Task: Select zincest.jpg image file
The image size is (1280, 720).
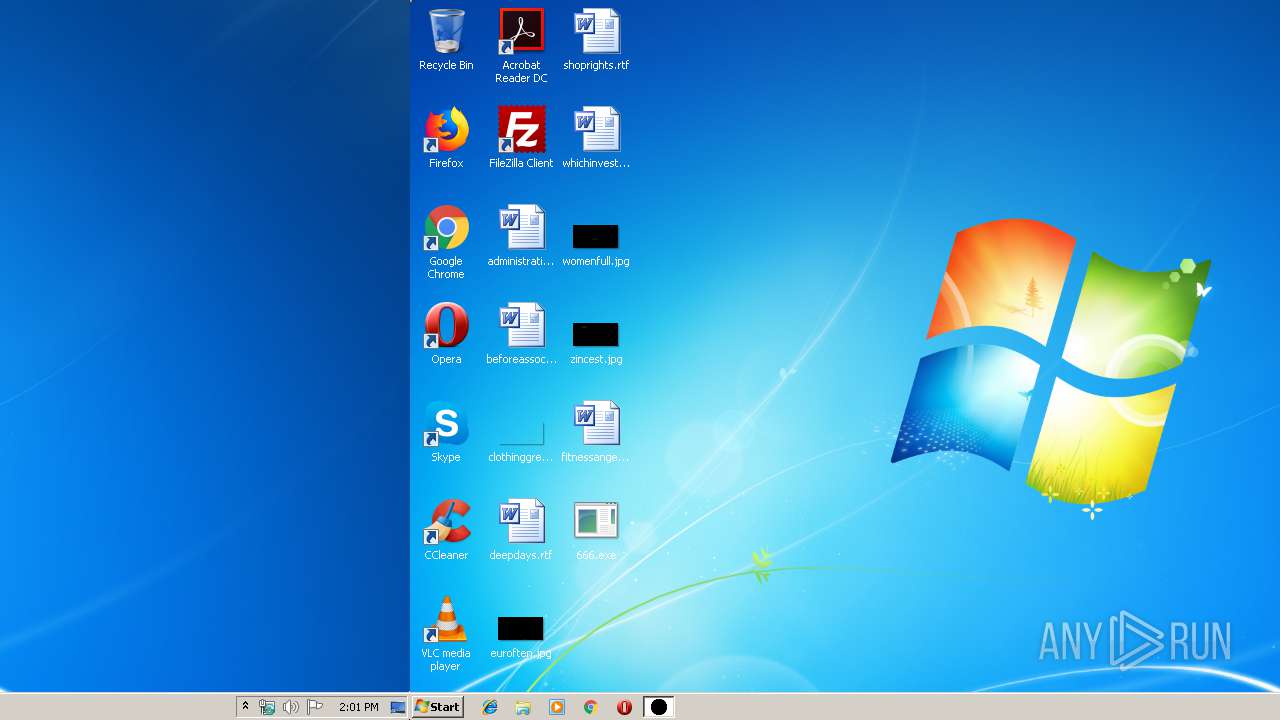Action: (596, 342)
